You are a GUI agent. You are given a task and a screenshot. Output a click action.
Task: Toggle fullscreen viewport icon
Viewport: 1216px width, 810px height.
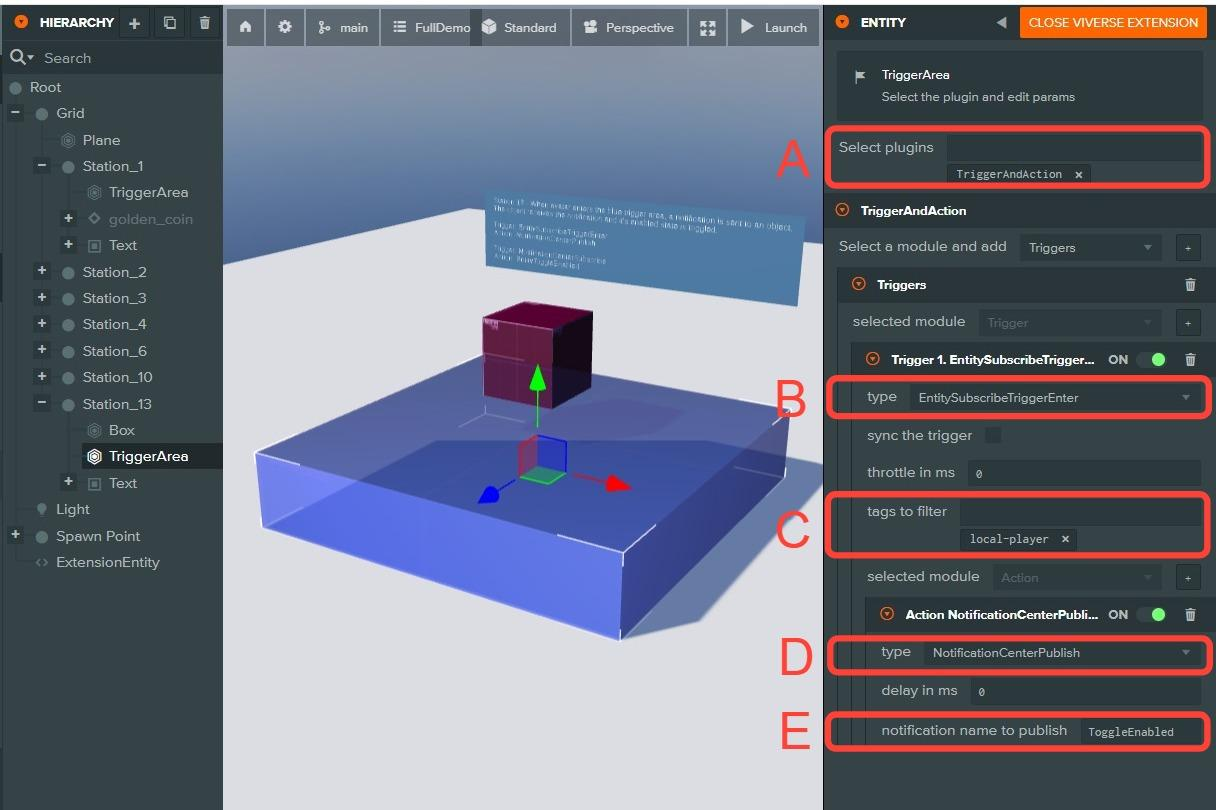[x=707, y=27]
